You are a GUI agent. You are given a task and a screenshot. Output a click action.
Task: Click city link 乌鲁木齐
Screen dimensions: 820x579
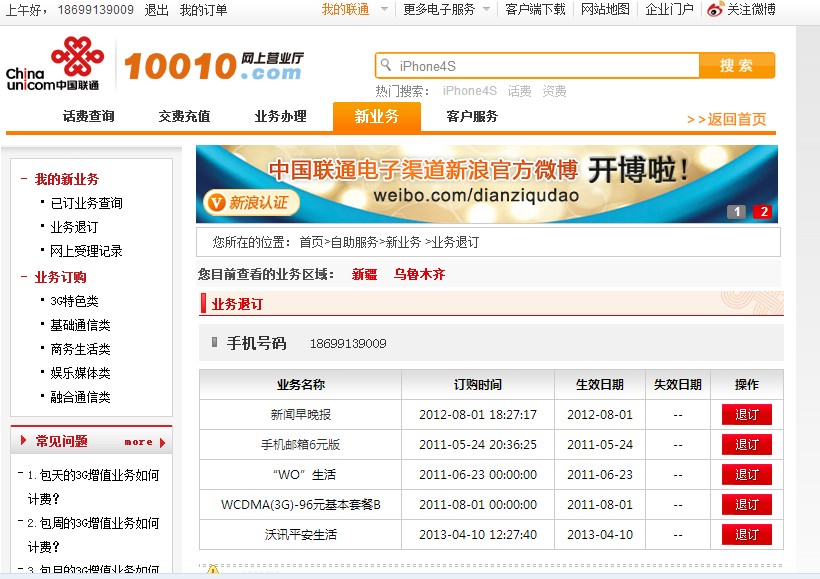419,274
